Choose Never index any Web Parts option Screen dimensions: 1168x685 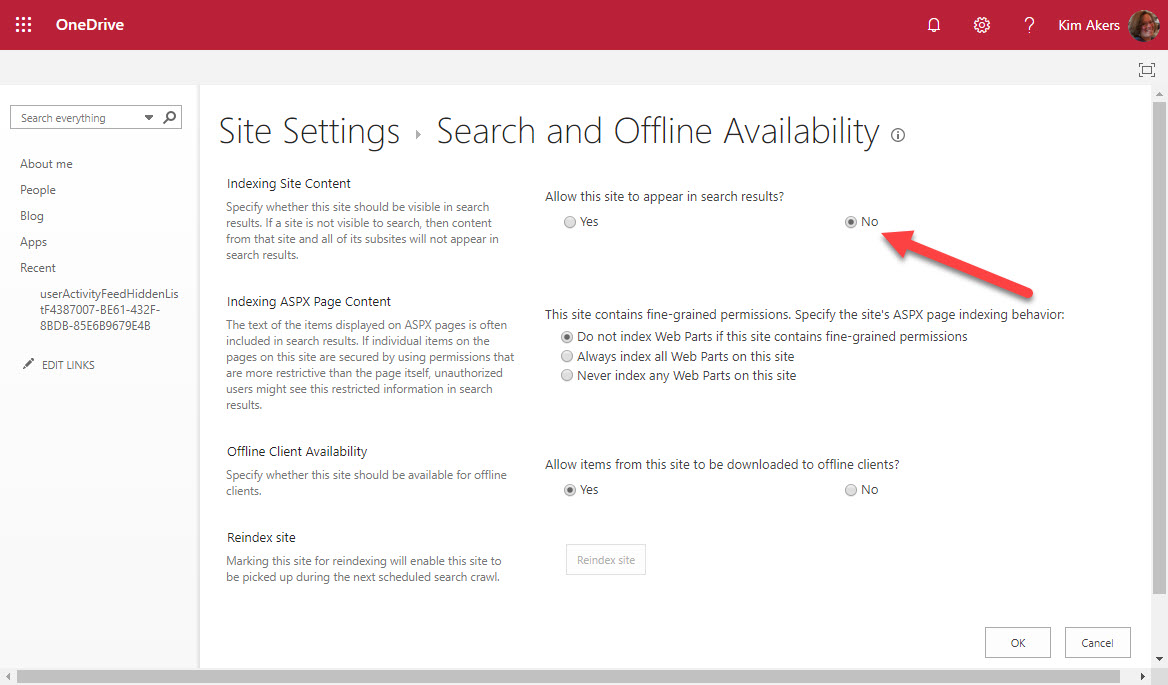click(567, 376)
